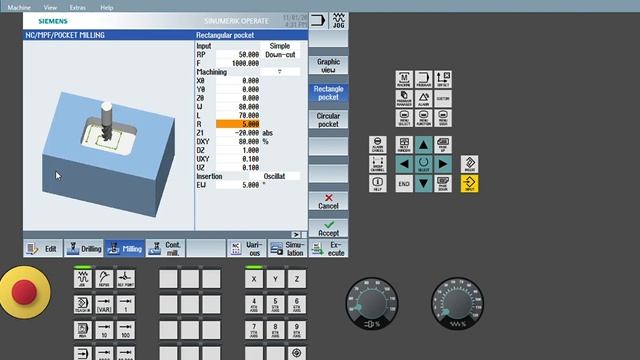Open the Help menu
The image size is (640, 360).
click(x=107, y=7)
